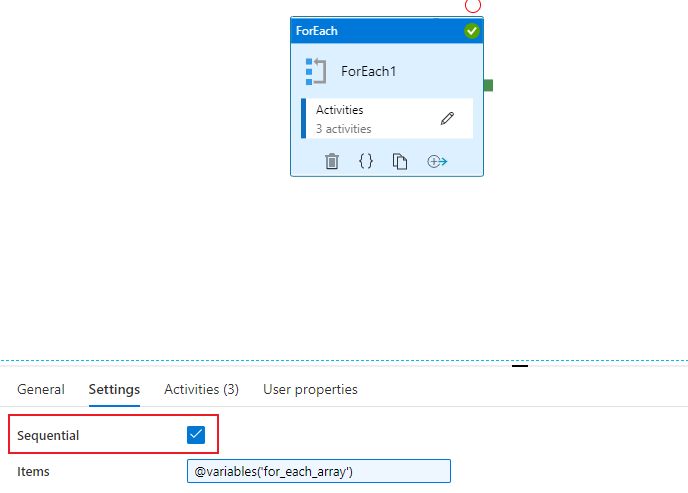This screenshot has height=493, width=688.
Task: Click the panel resize handle bar
Action: tap(520, 365)
